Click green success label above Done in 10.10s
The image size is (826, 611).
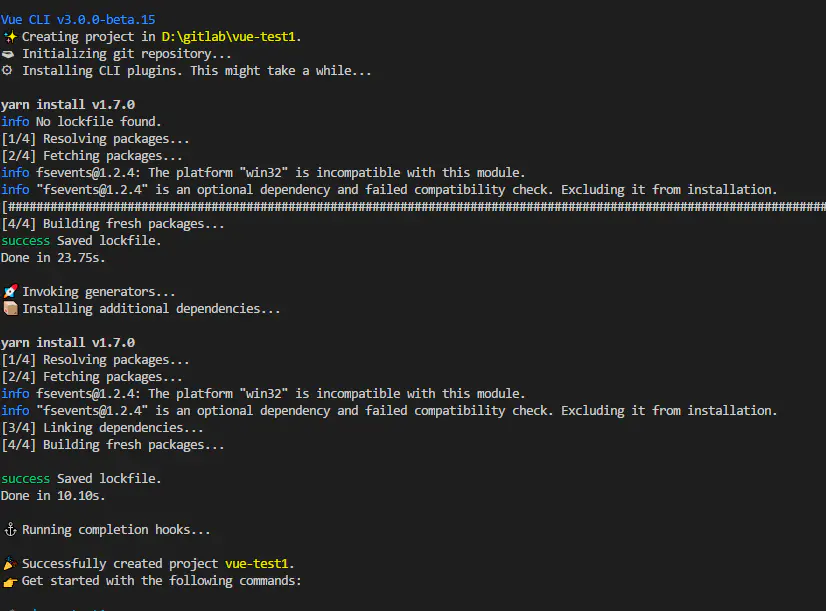pos(25,479)
